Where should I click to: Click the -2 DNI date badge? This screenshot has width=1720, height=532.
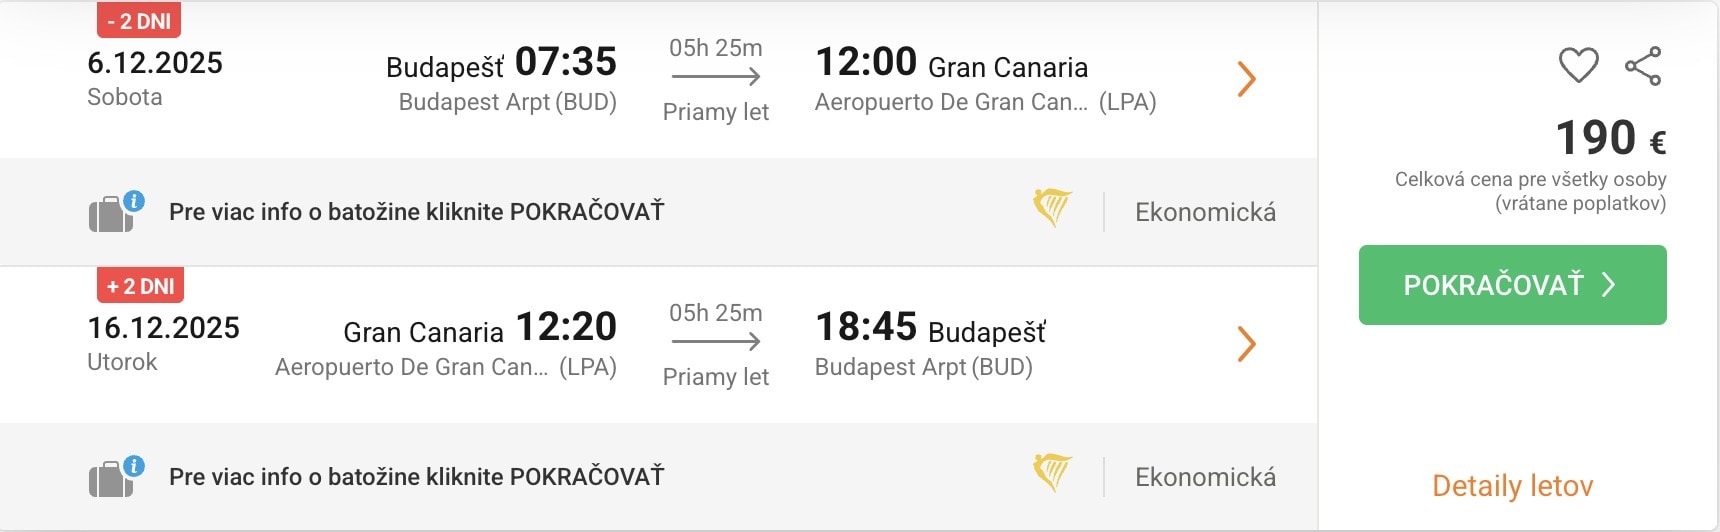point(139,21)
